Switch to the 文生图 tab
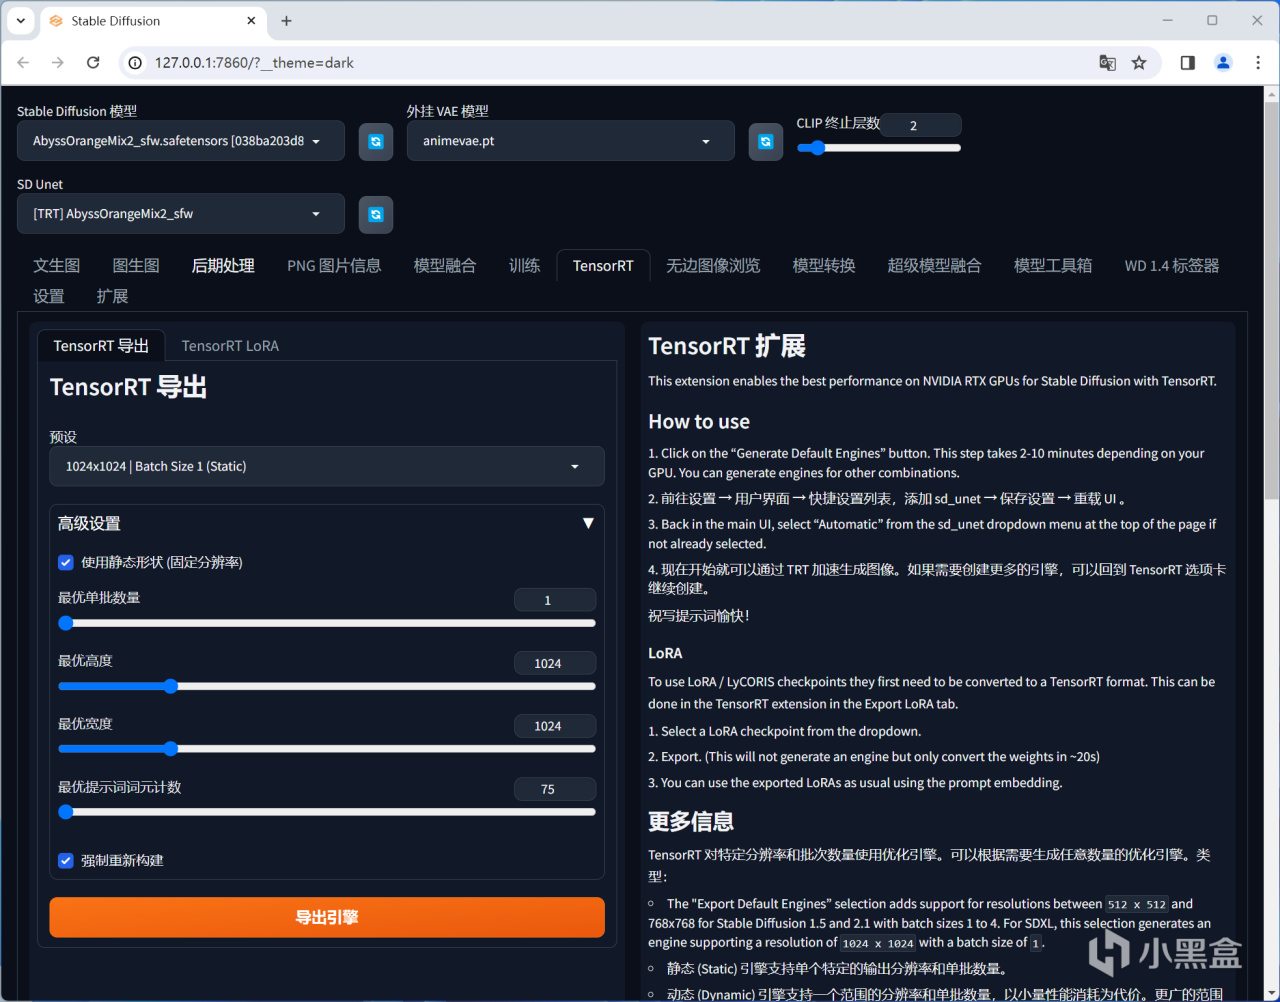 56,265
